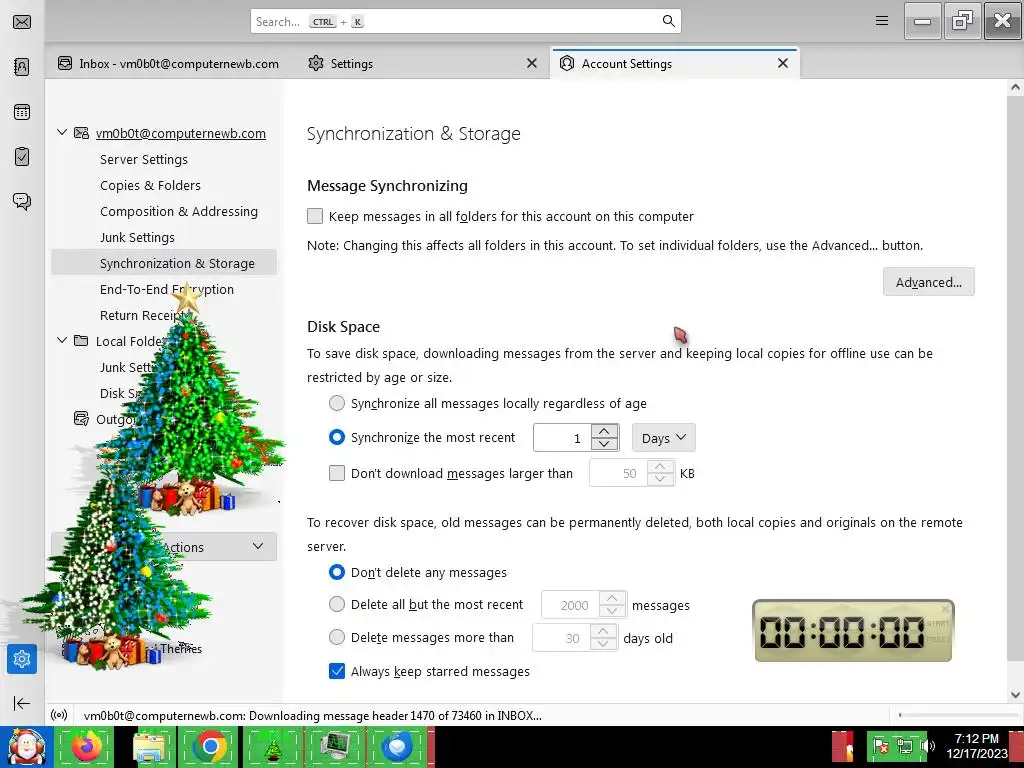Close the Account Settings tab
The width and height of the screenshot is (1024, 768).
(x=782, y=63)
